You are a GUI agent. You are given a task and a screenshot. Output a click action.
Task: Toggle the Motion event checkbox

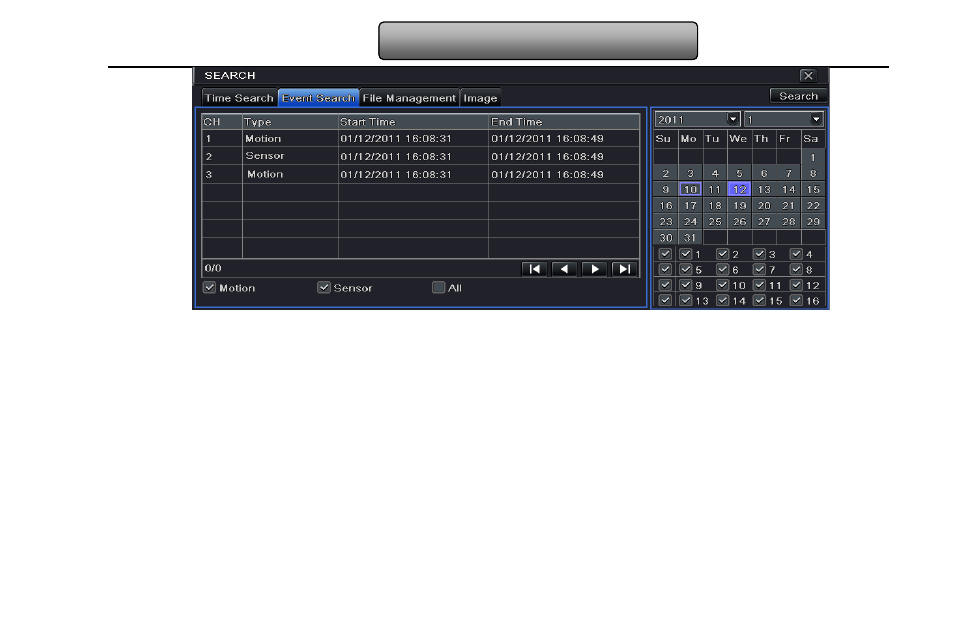pyautogui.click(x=210, y=288)
